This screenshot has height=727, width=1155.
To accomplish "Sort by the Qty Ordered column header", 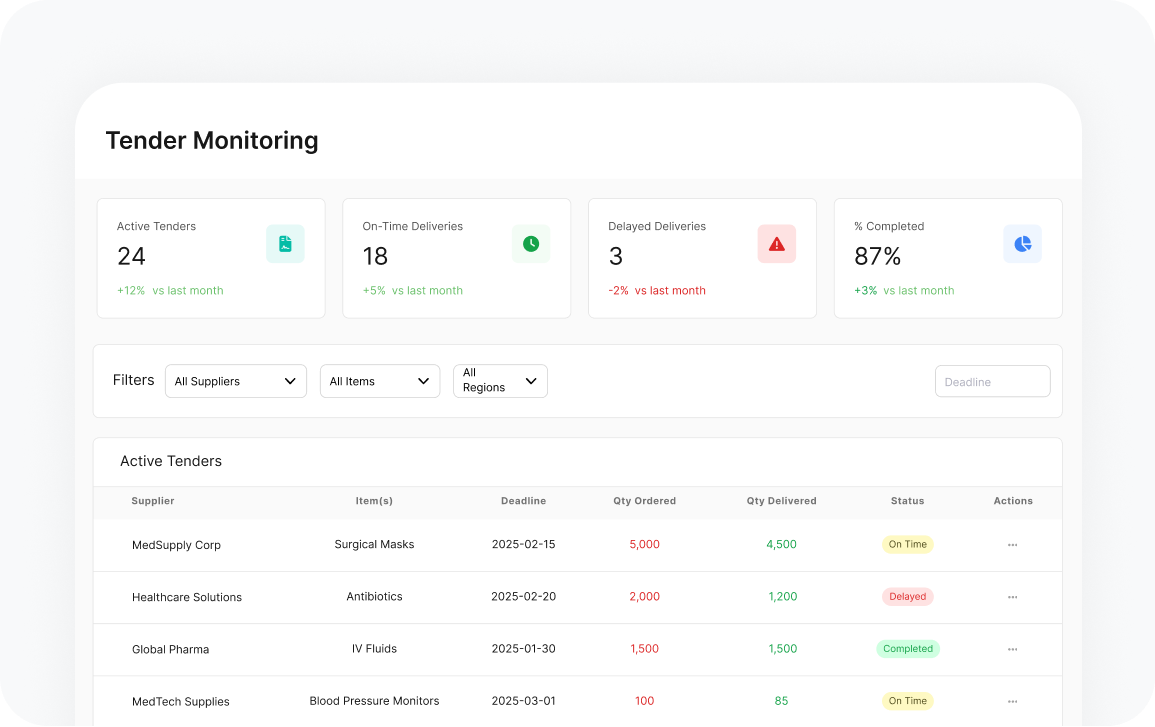I will point(644,501).
